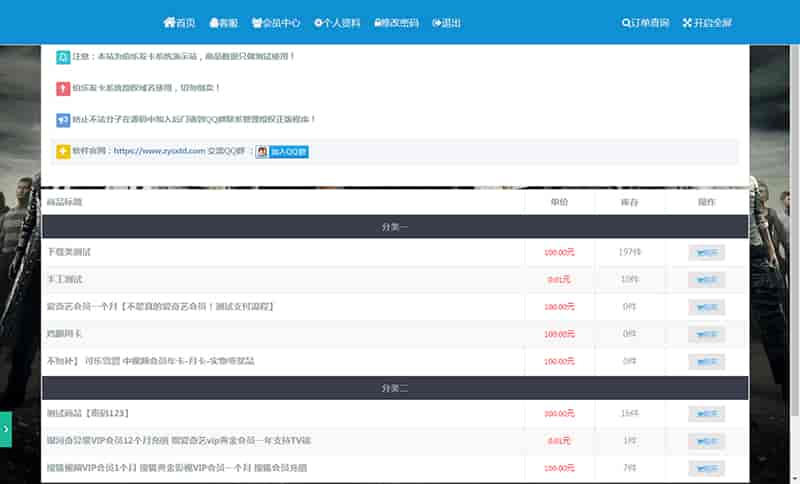
Task: Click the yellow icon on official-site line
Action: tap(63, 151)
